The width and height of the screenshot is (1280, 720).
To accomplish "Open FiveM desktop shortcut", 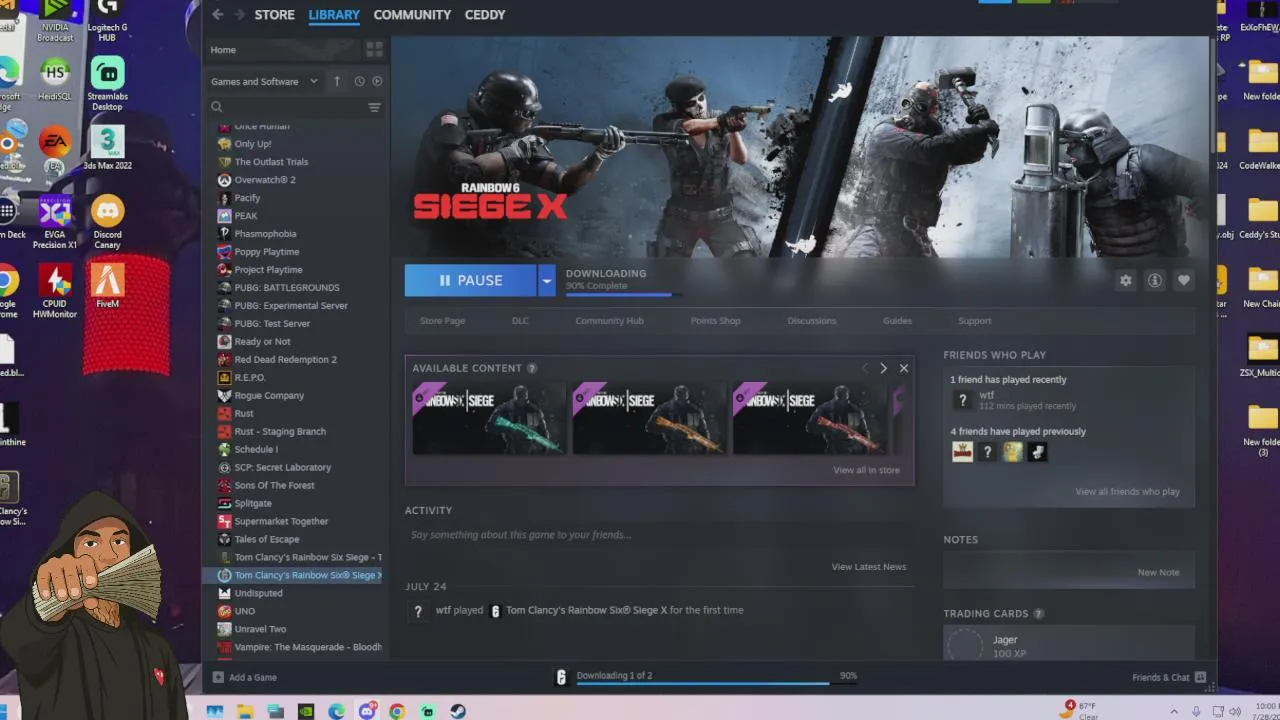I will [x=108, y=286].
